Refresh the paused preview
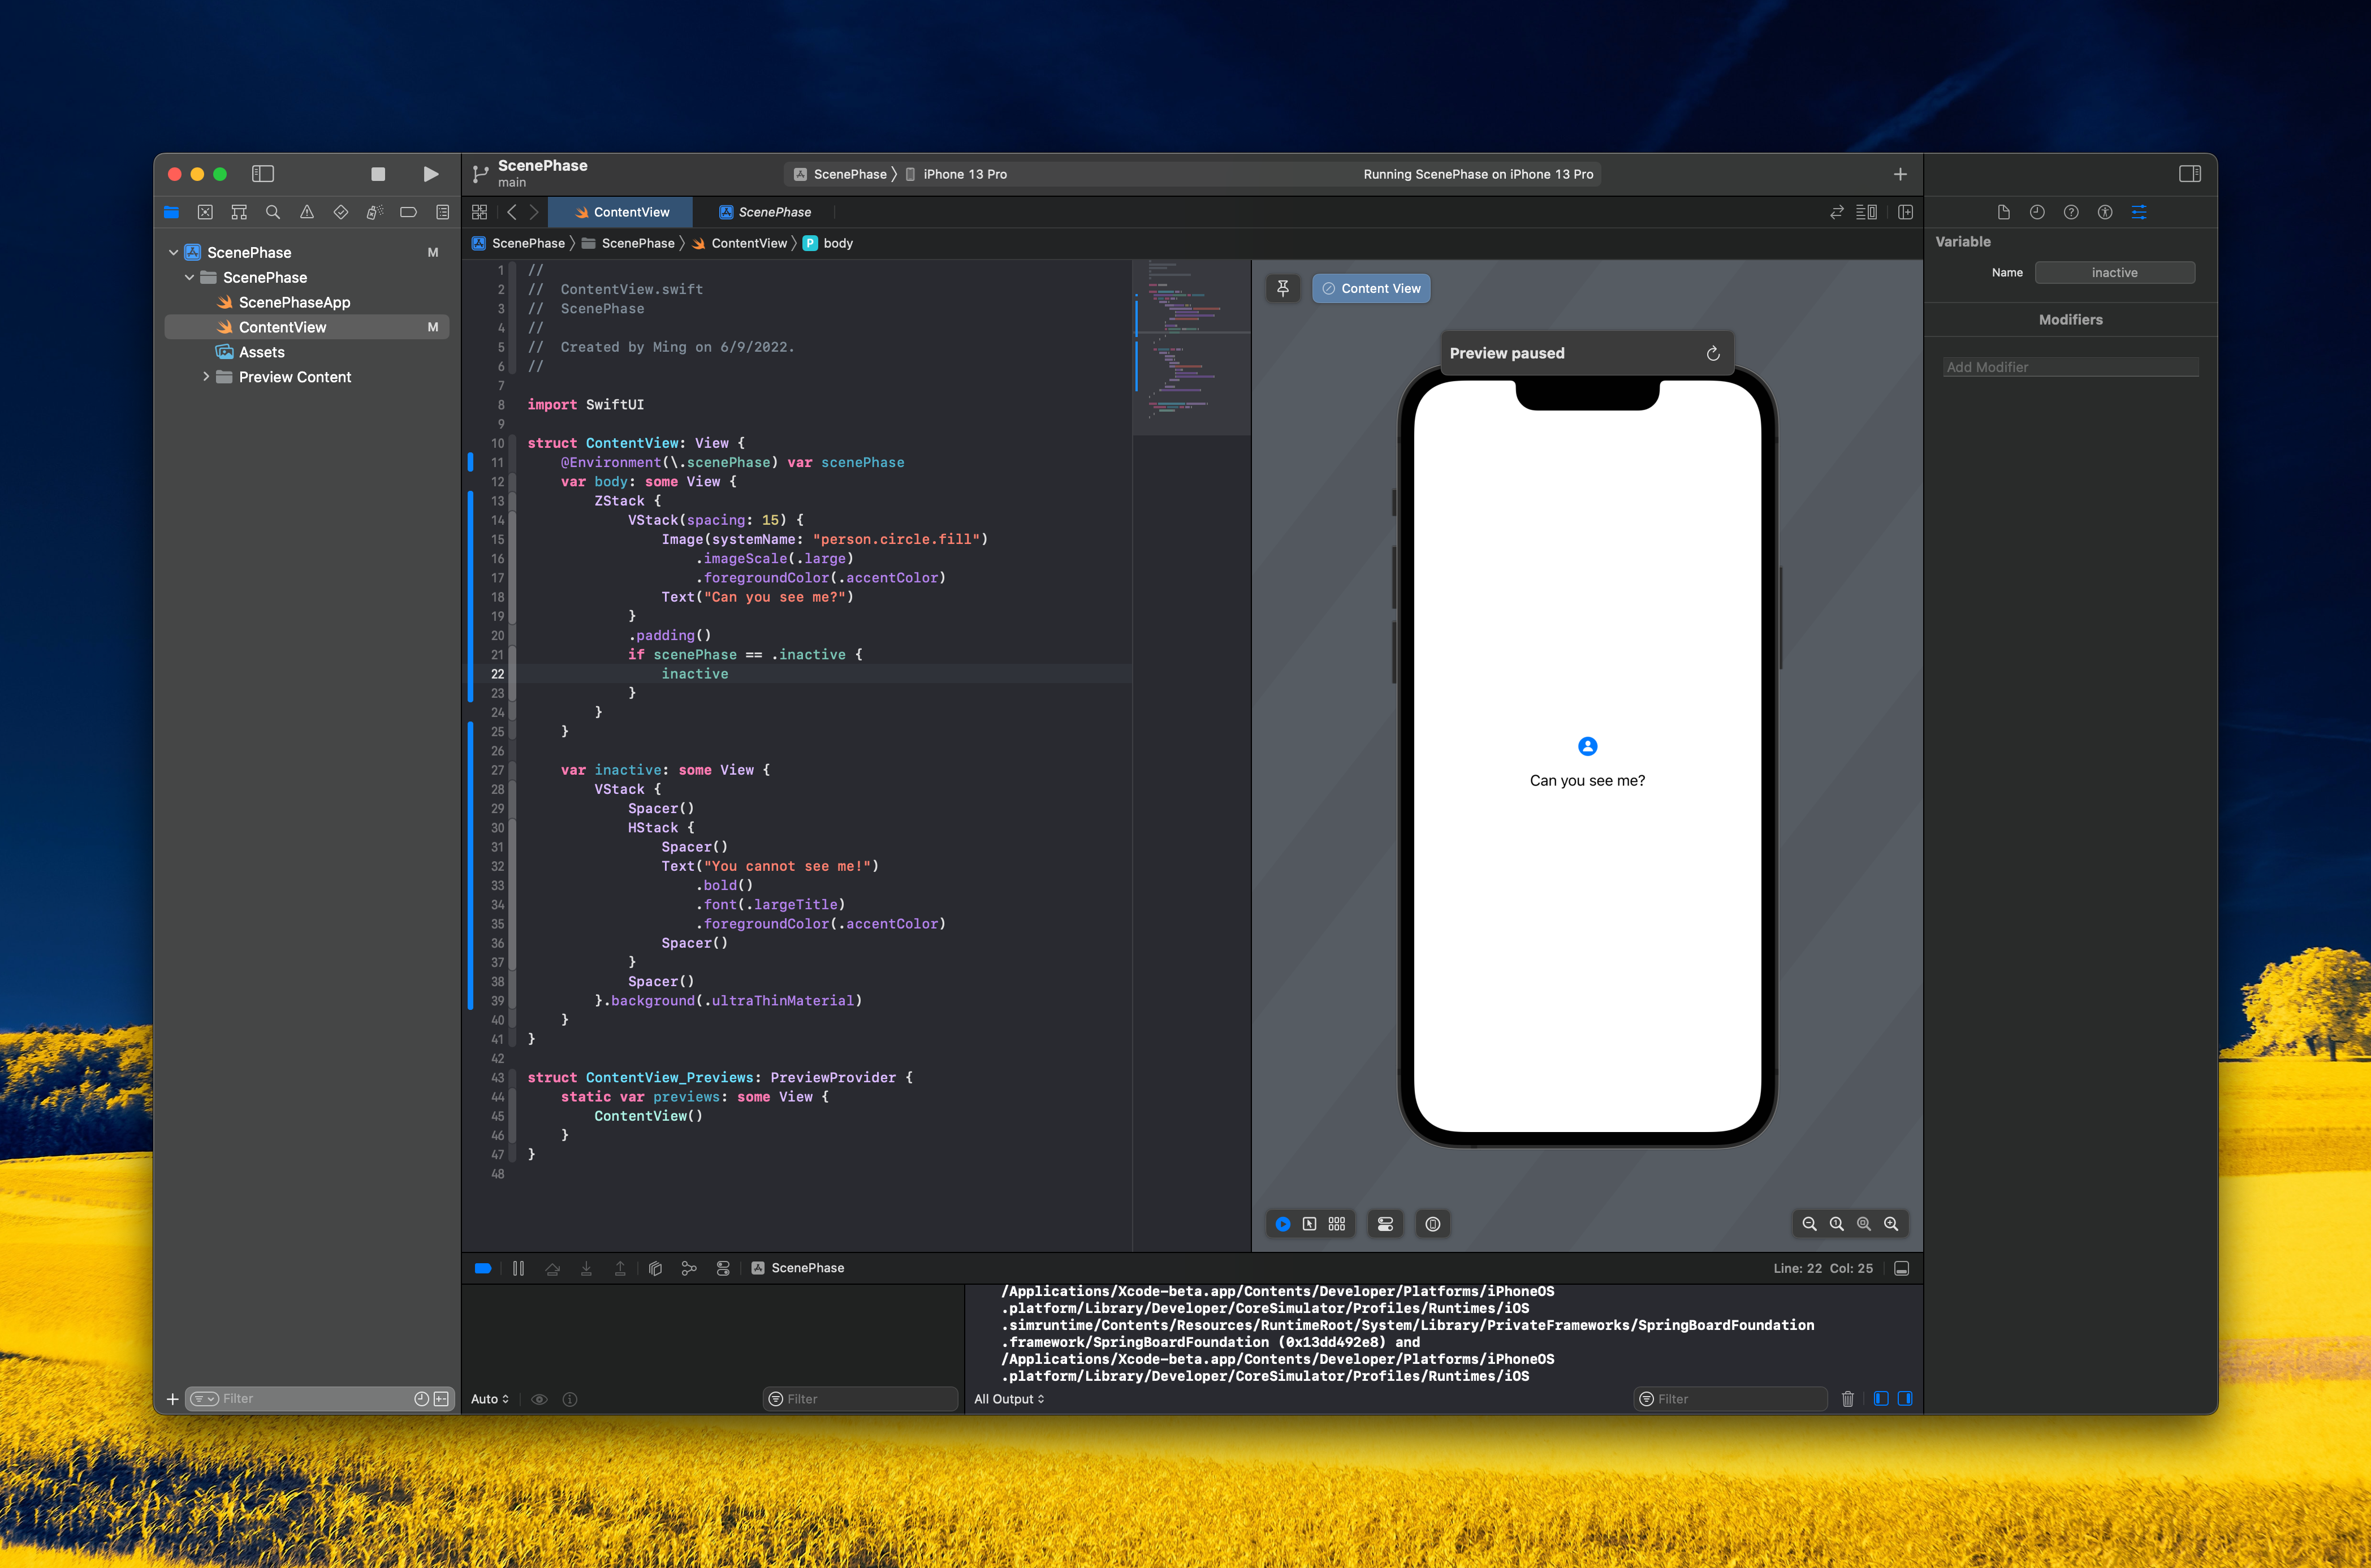This screenshot has width=2371, height=1568. tap(1712, 353)
